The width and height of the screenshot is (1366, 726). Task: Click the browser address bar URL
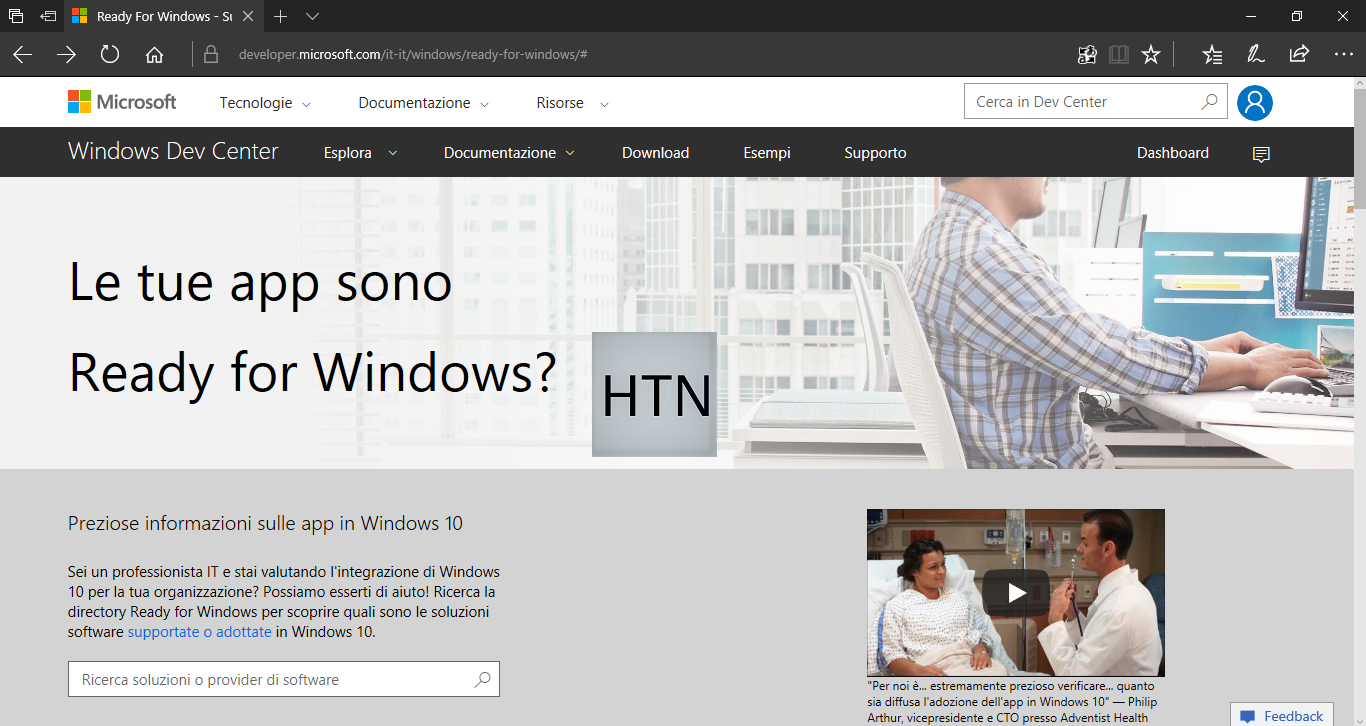point(413,54)
